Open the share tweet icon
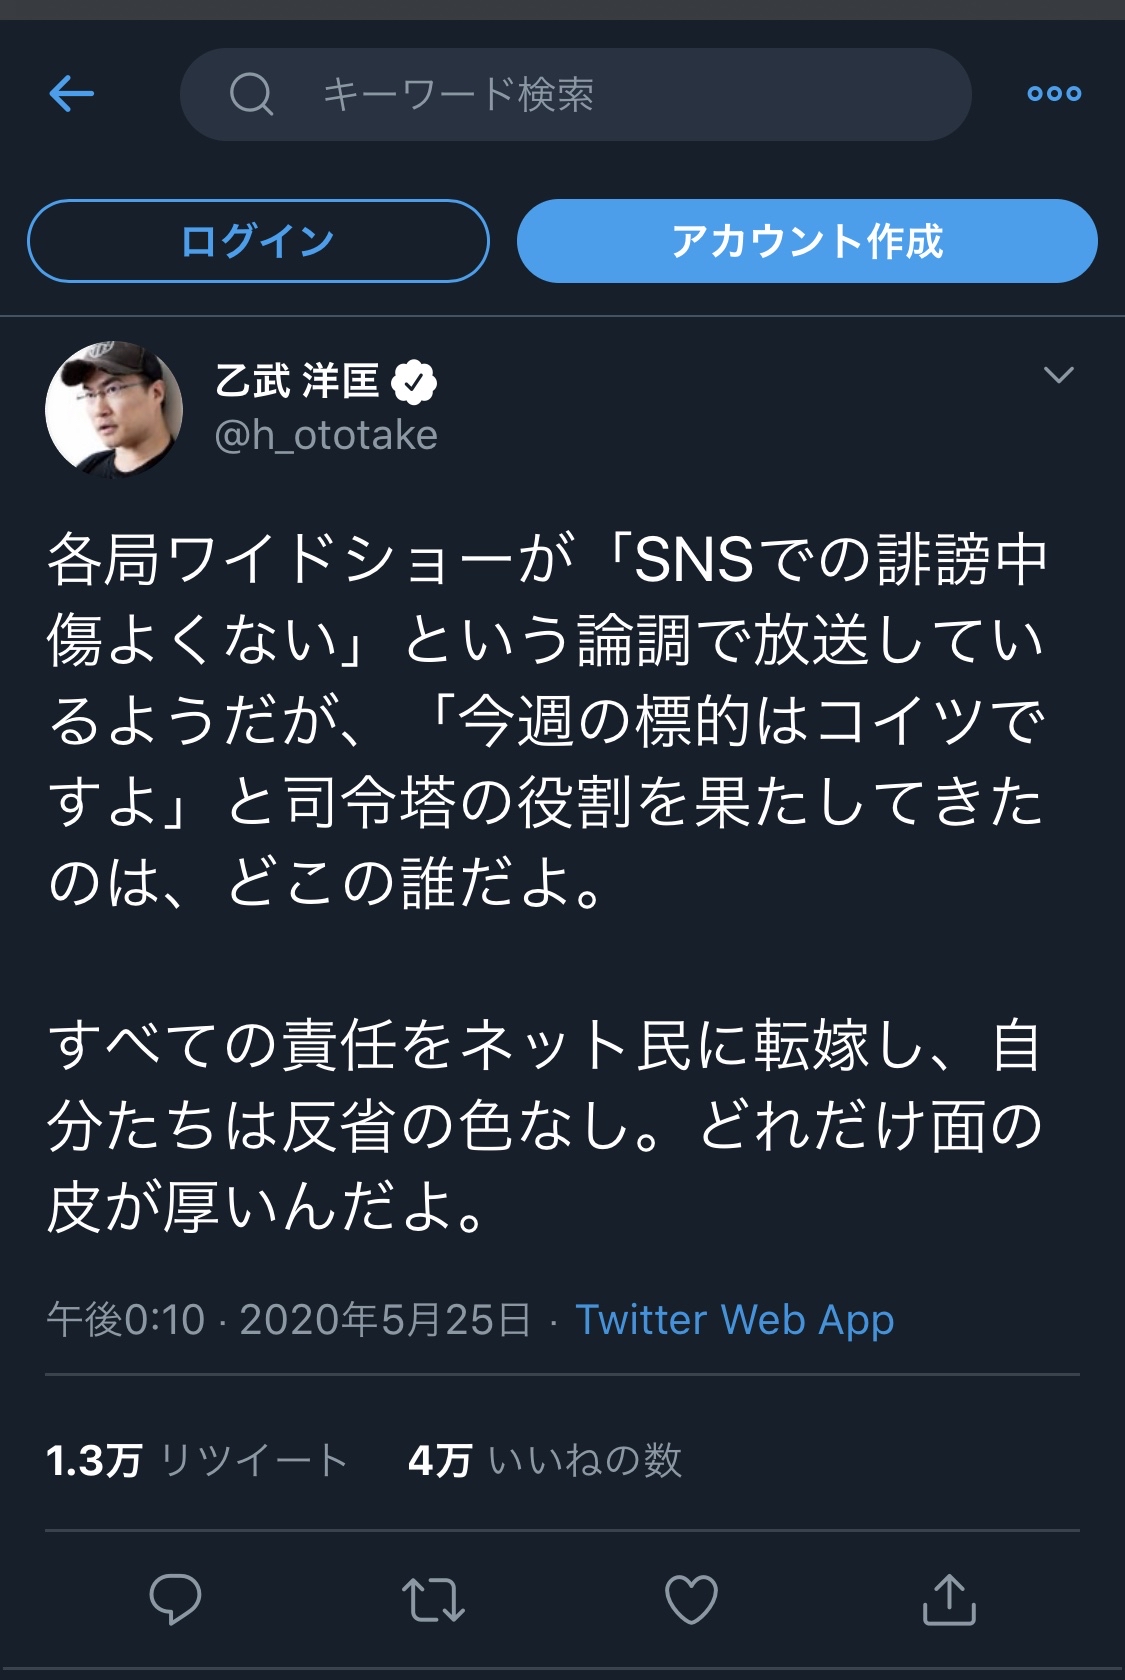 tap(948, 1598)
